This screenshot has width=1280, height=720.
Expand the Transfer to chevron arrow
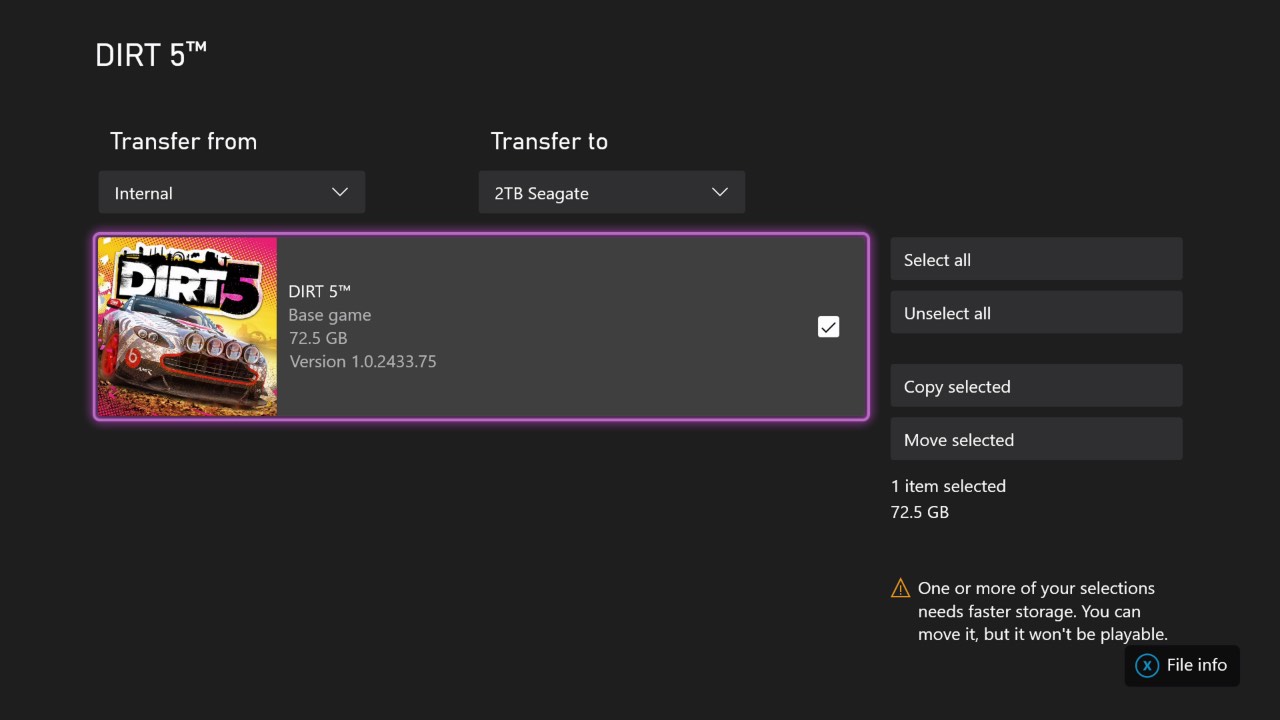point(720,192)
